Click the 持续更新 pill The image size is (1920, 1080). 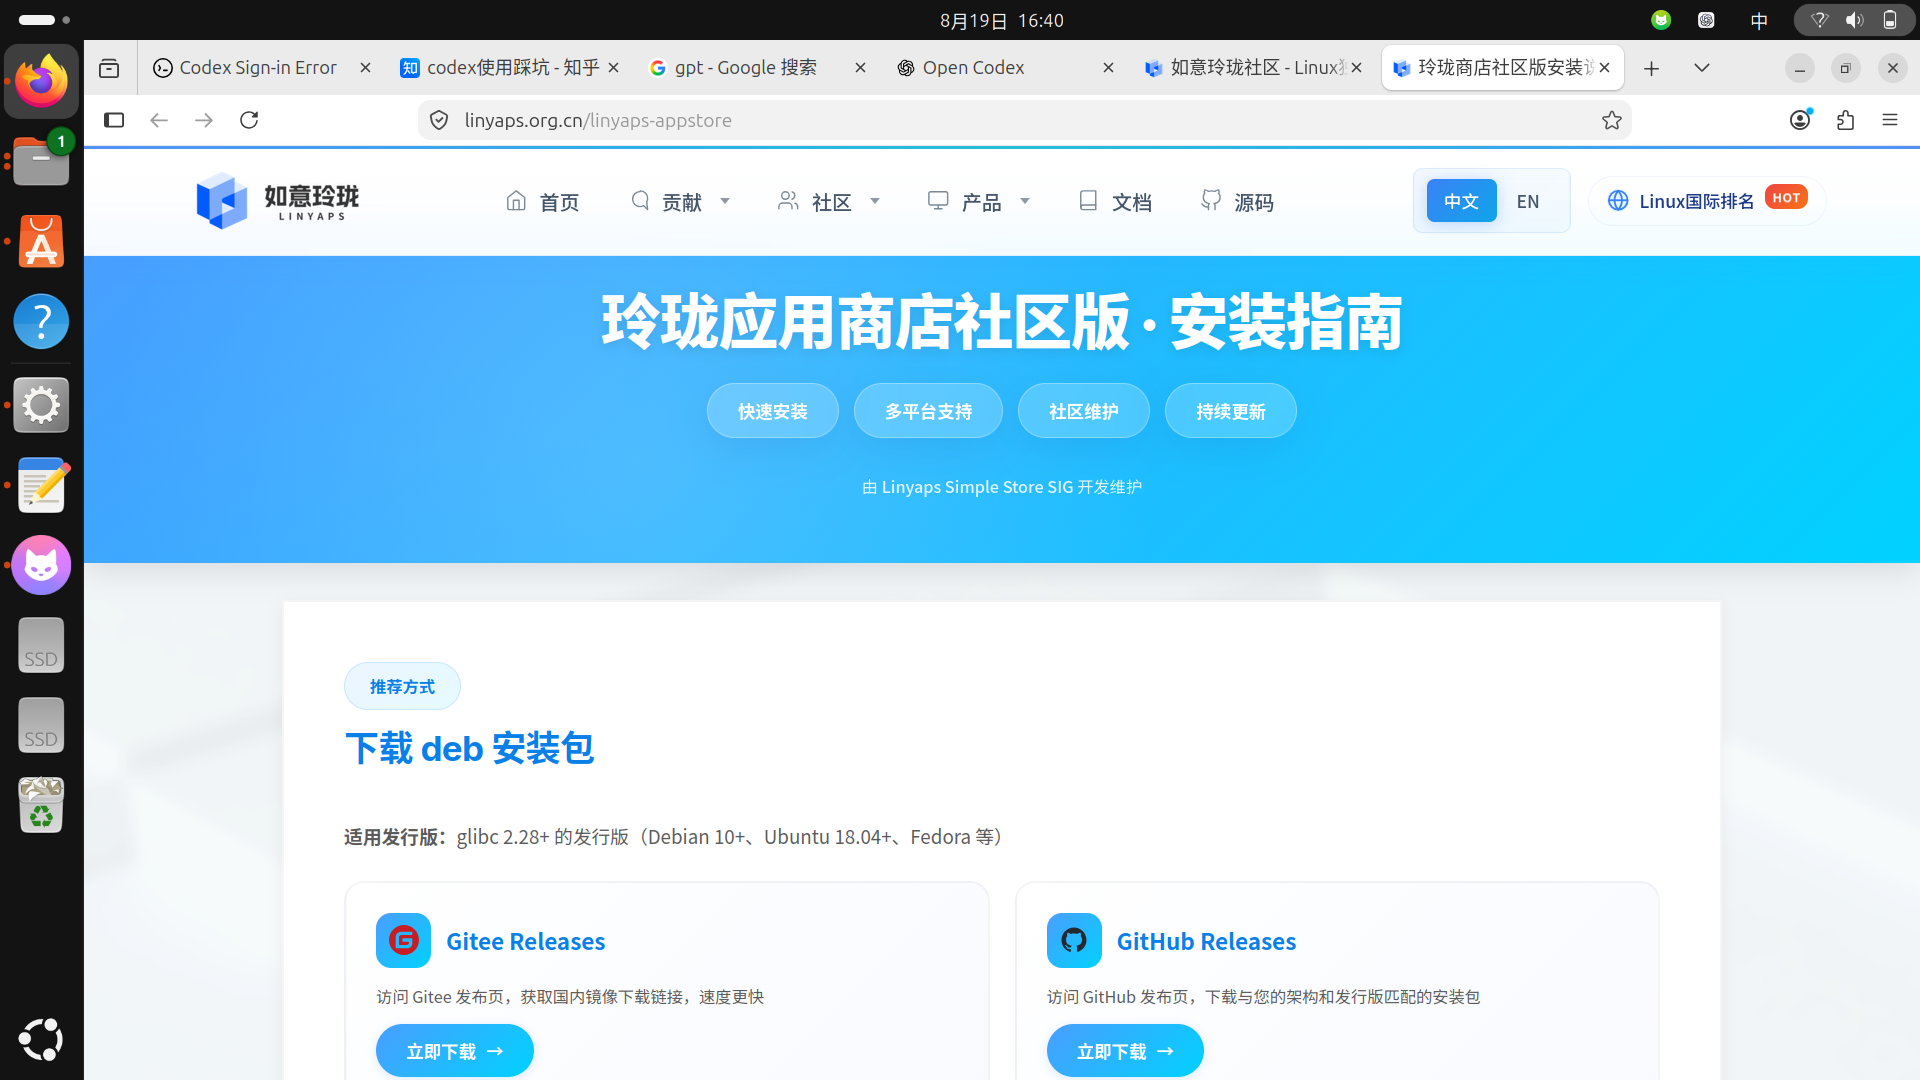pos(1230,411)
